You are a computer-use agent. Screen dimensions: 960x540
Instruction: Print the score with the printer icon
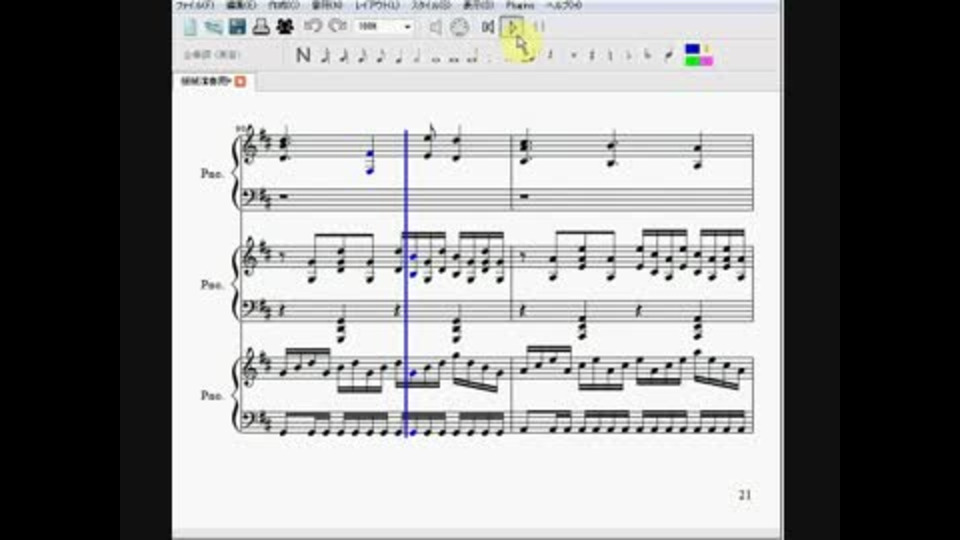pyautogui.click(x=261, y=27)
